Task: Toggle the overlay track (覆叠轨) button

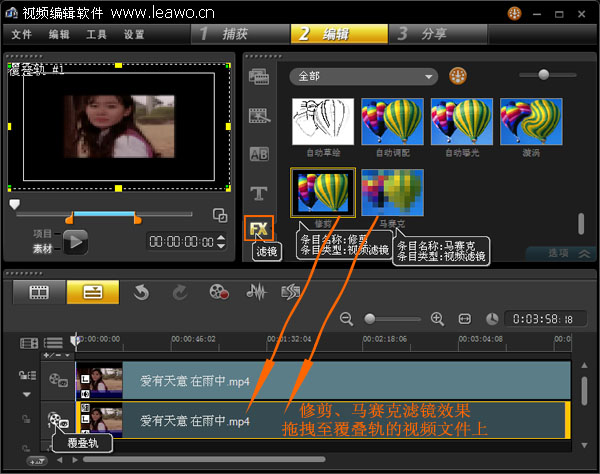Action: [58, 423]
